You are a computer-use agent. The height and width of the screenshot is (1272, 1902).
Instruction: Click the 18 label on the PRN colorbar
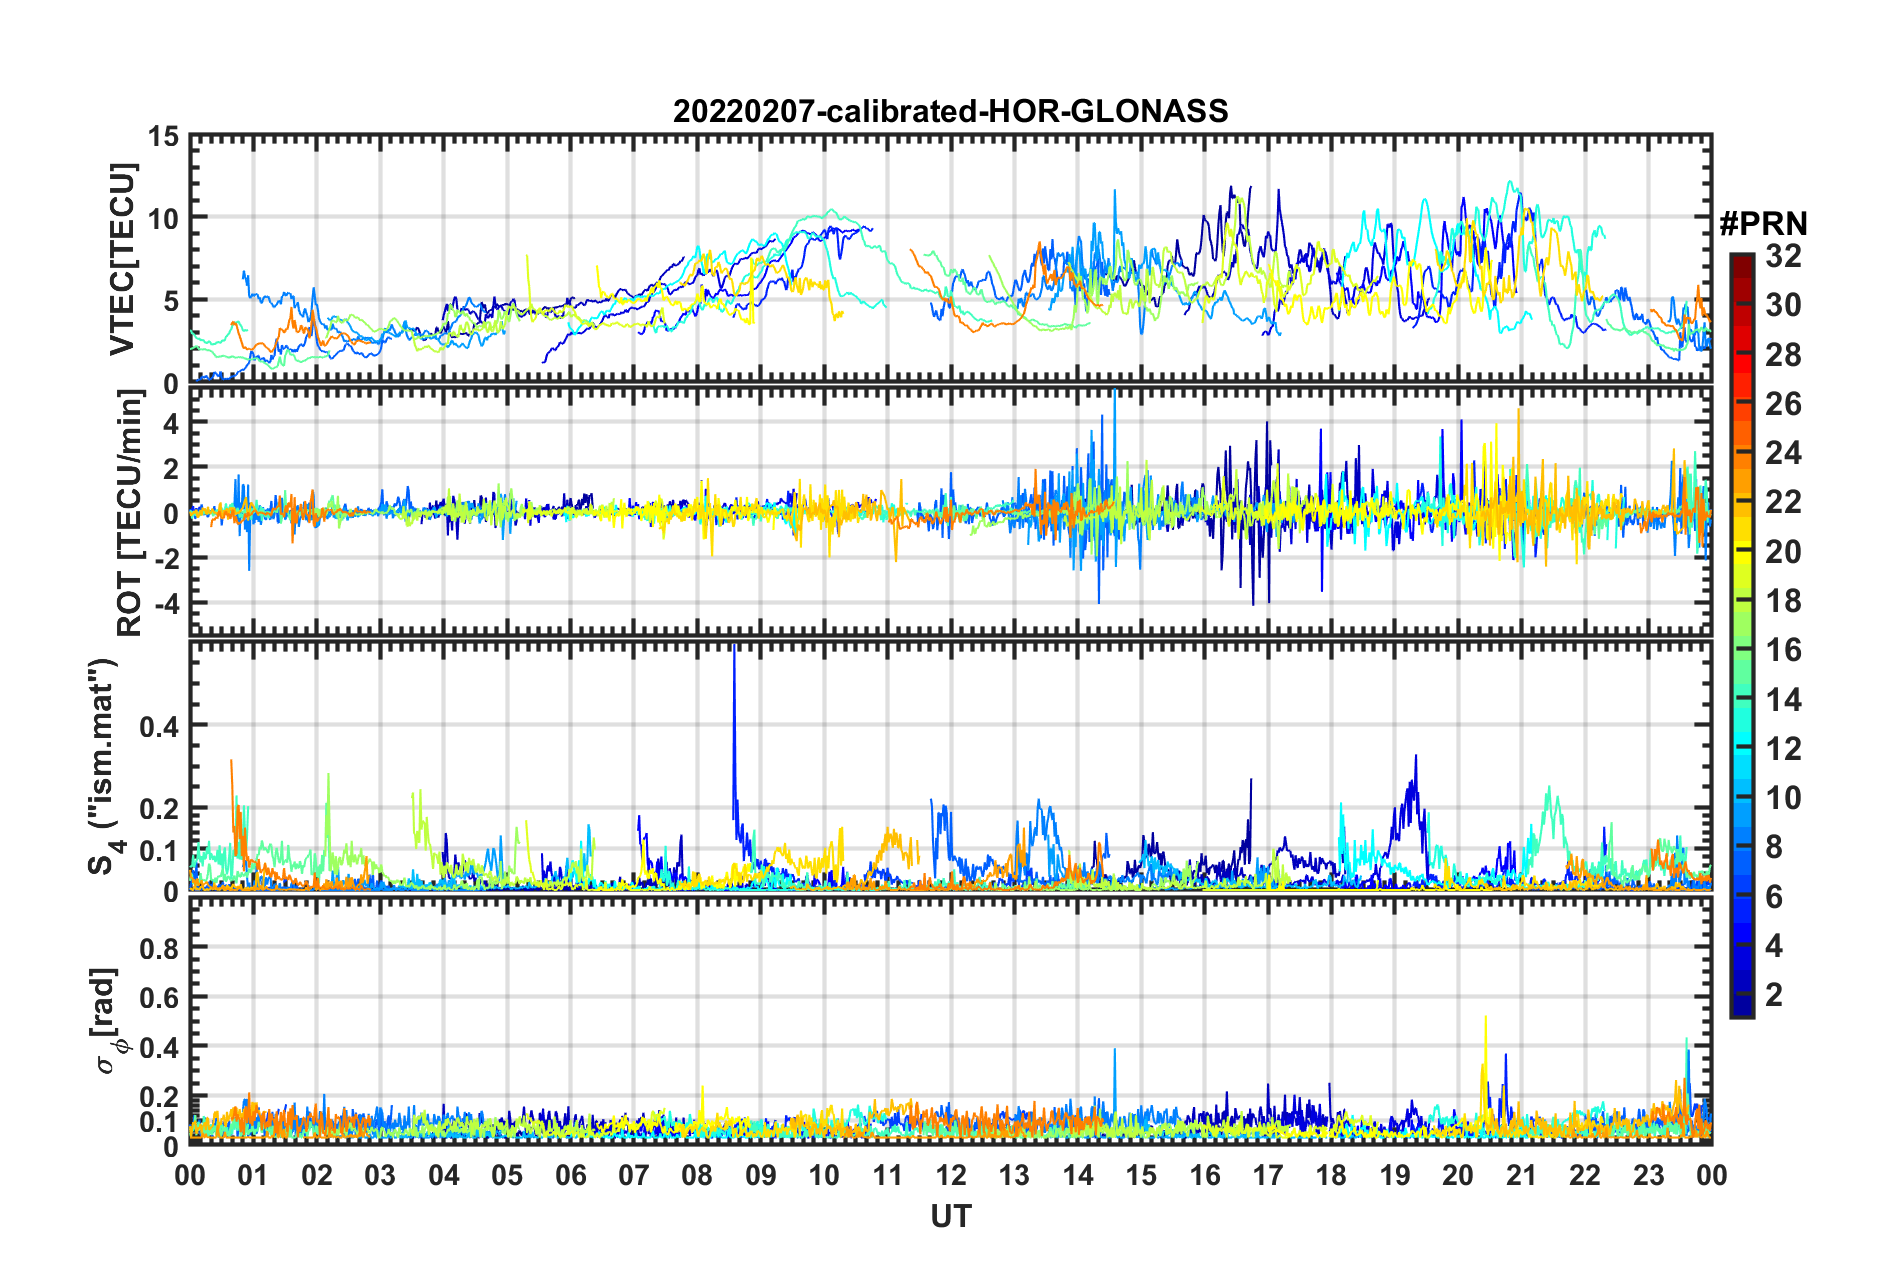1783,601
